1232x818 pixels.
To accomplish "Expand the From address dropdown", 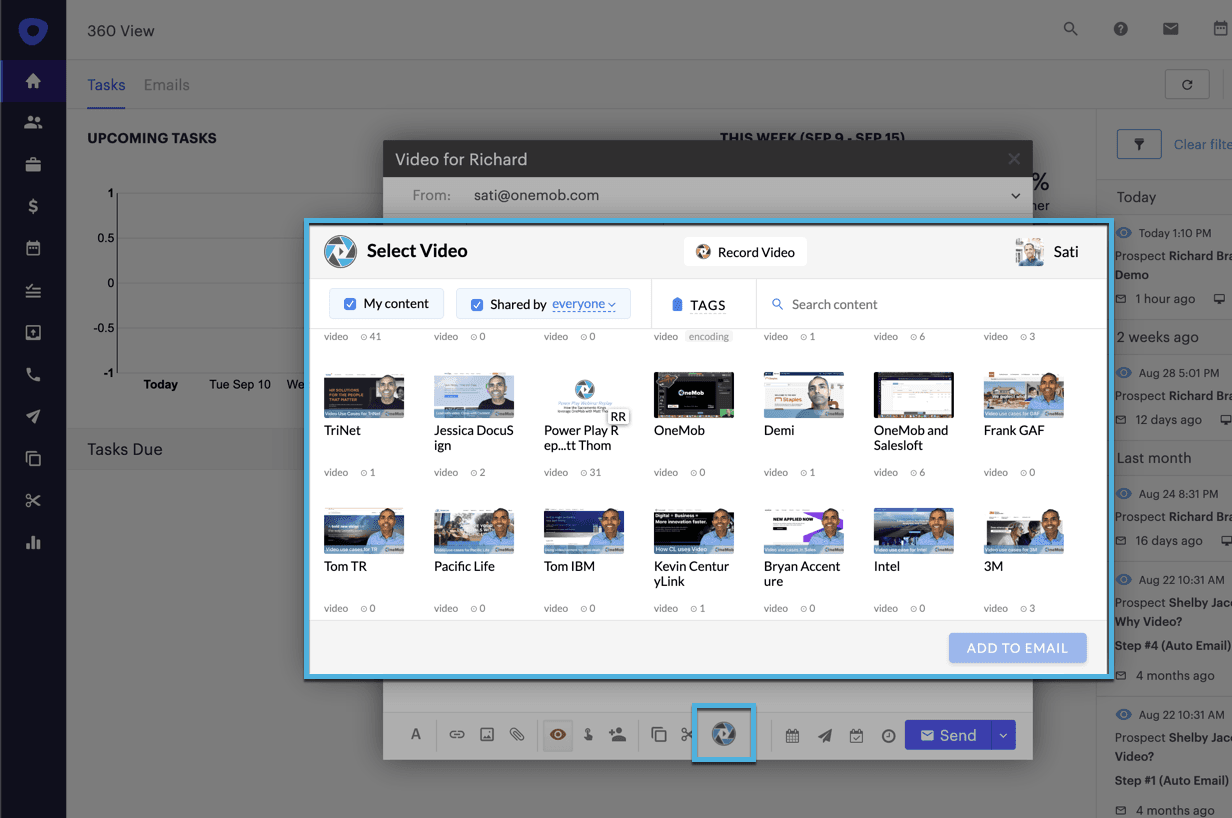I will pyautogui.click(x=1015, y=196).
